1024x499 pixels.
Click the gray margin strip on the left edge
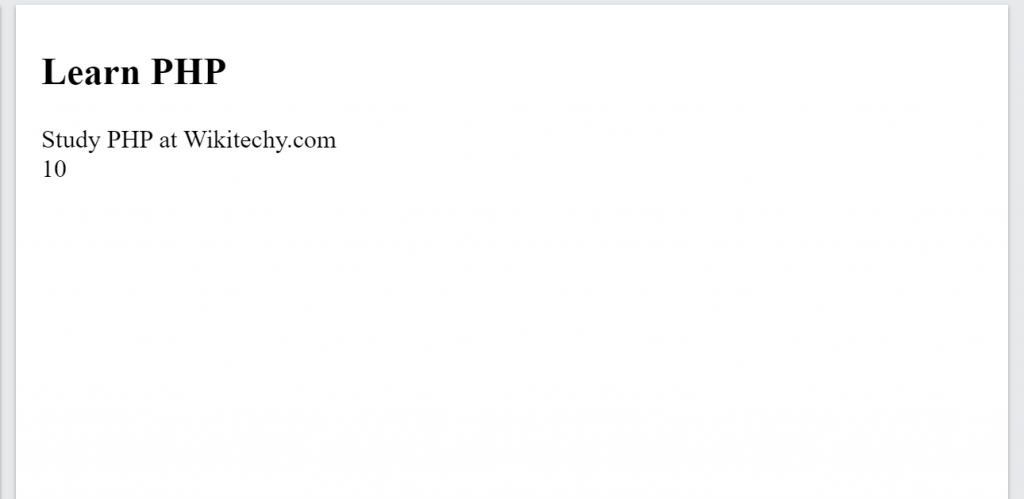pos(7,250)
